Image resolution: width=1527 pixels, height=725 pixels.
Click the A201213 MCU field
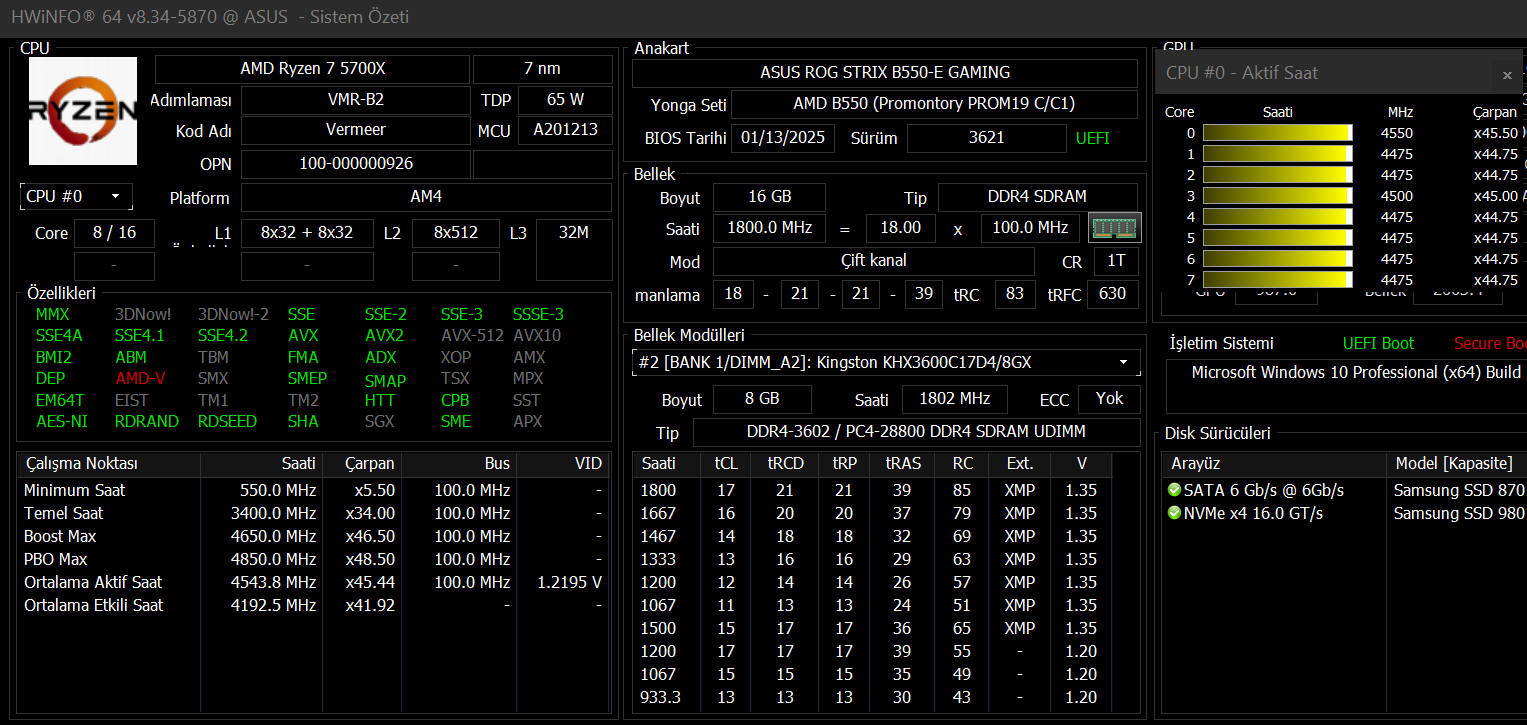(565, 130)
